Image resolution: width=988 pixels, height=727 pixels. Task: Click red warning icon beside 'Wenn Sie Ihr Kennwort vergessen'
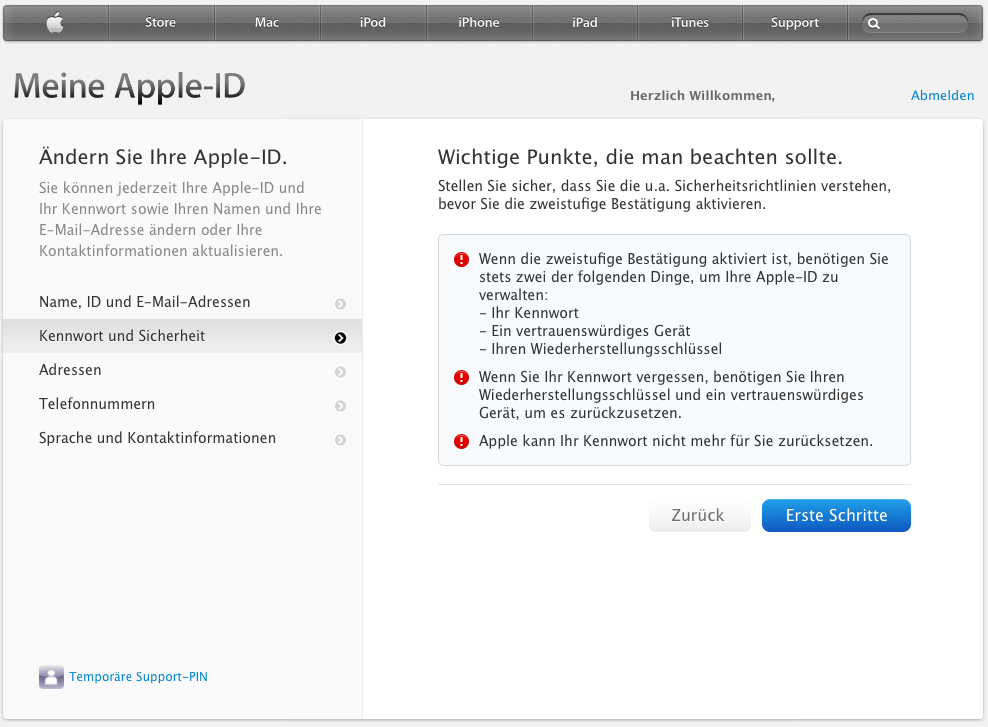(461, 377)
